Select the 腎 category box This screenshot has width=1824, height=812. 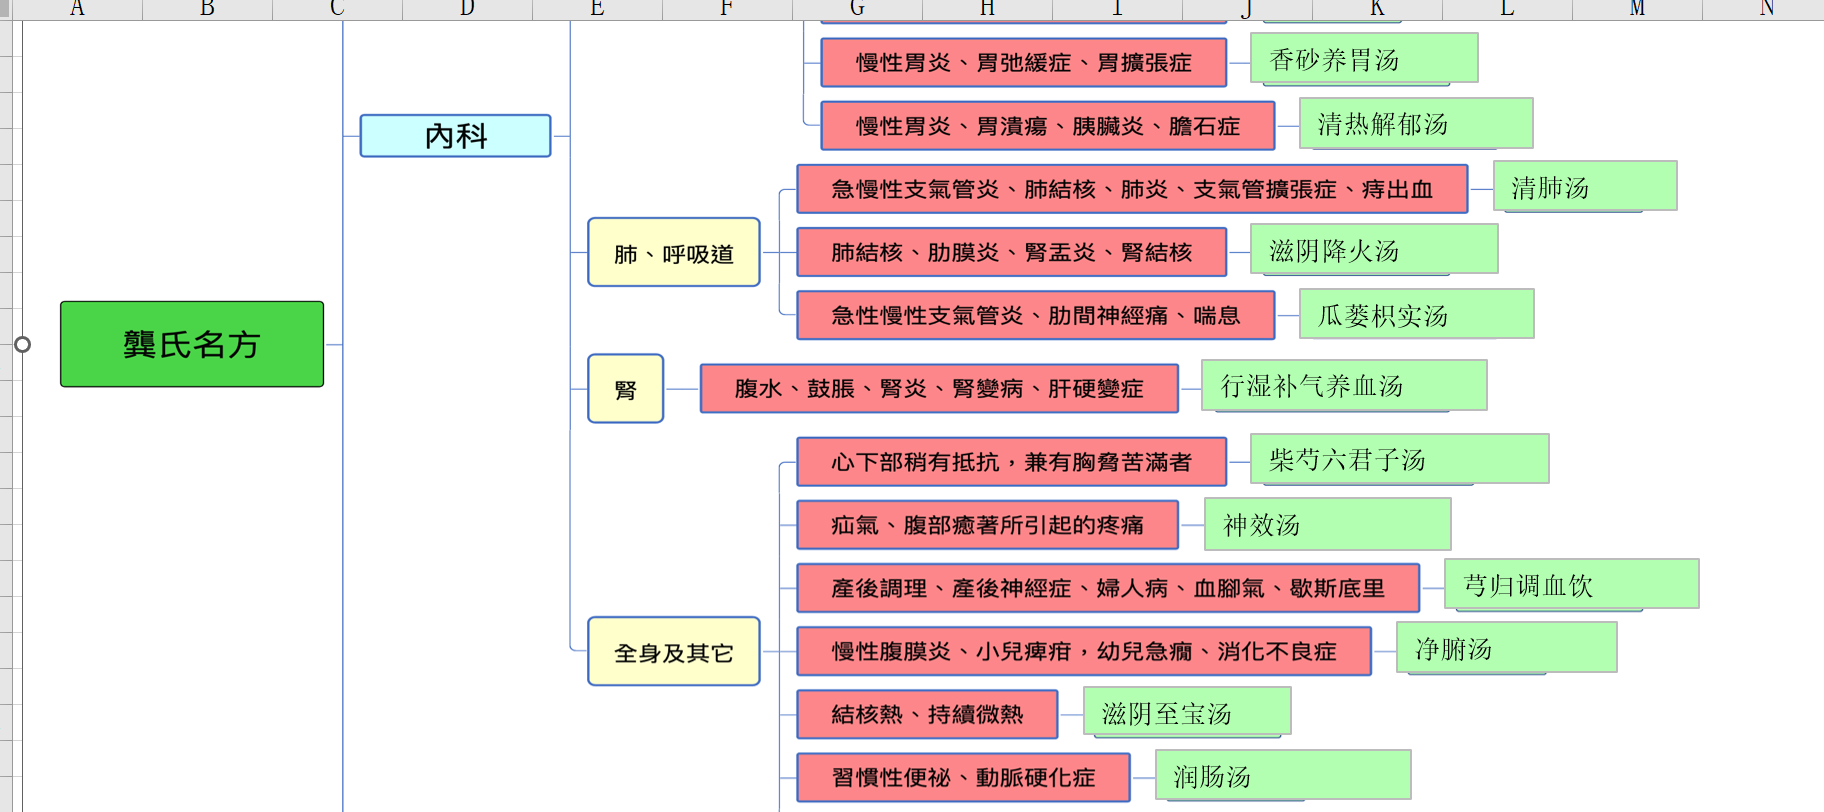point(626,388)
